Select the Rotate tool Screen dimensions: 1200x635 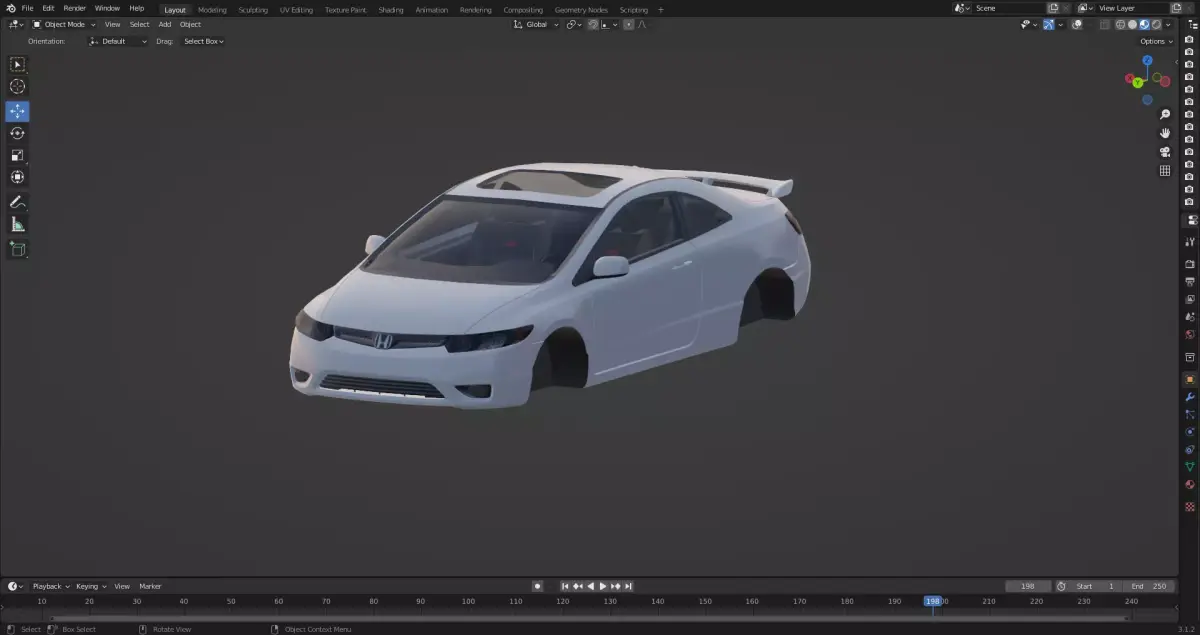(x=17, y=133)
